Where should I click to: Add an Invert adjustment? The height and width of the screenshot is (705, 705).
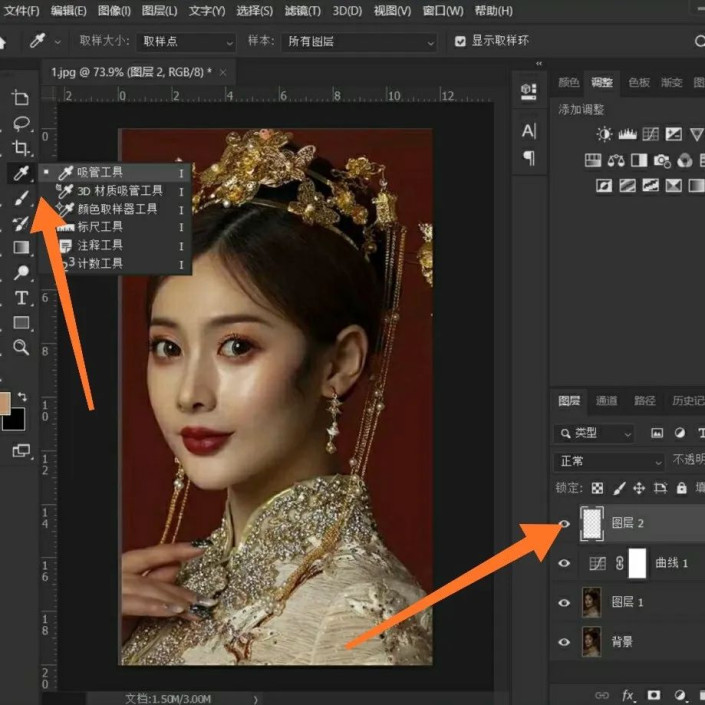point(604,185)
